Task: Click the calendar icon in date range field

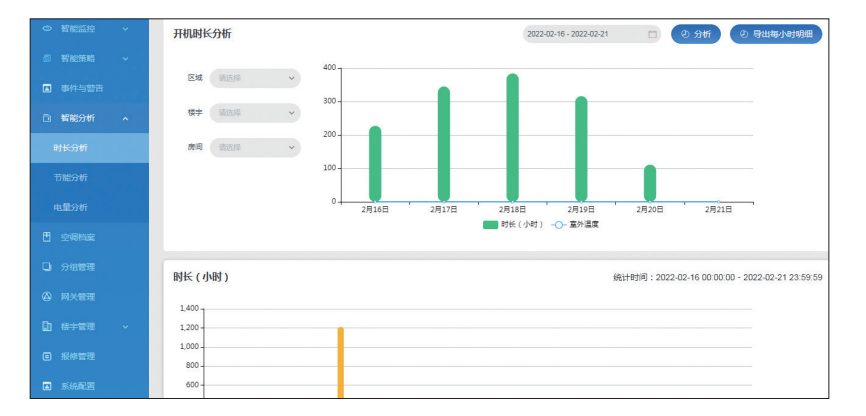Action: tap(652, 34)
